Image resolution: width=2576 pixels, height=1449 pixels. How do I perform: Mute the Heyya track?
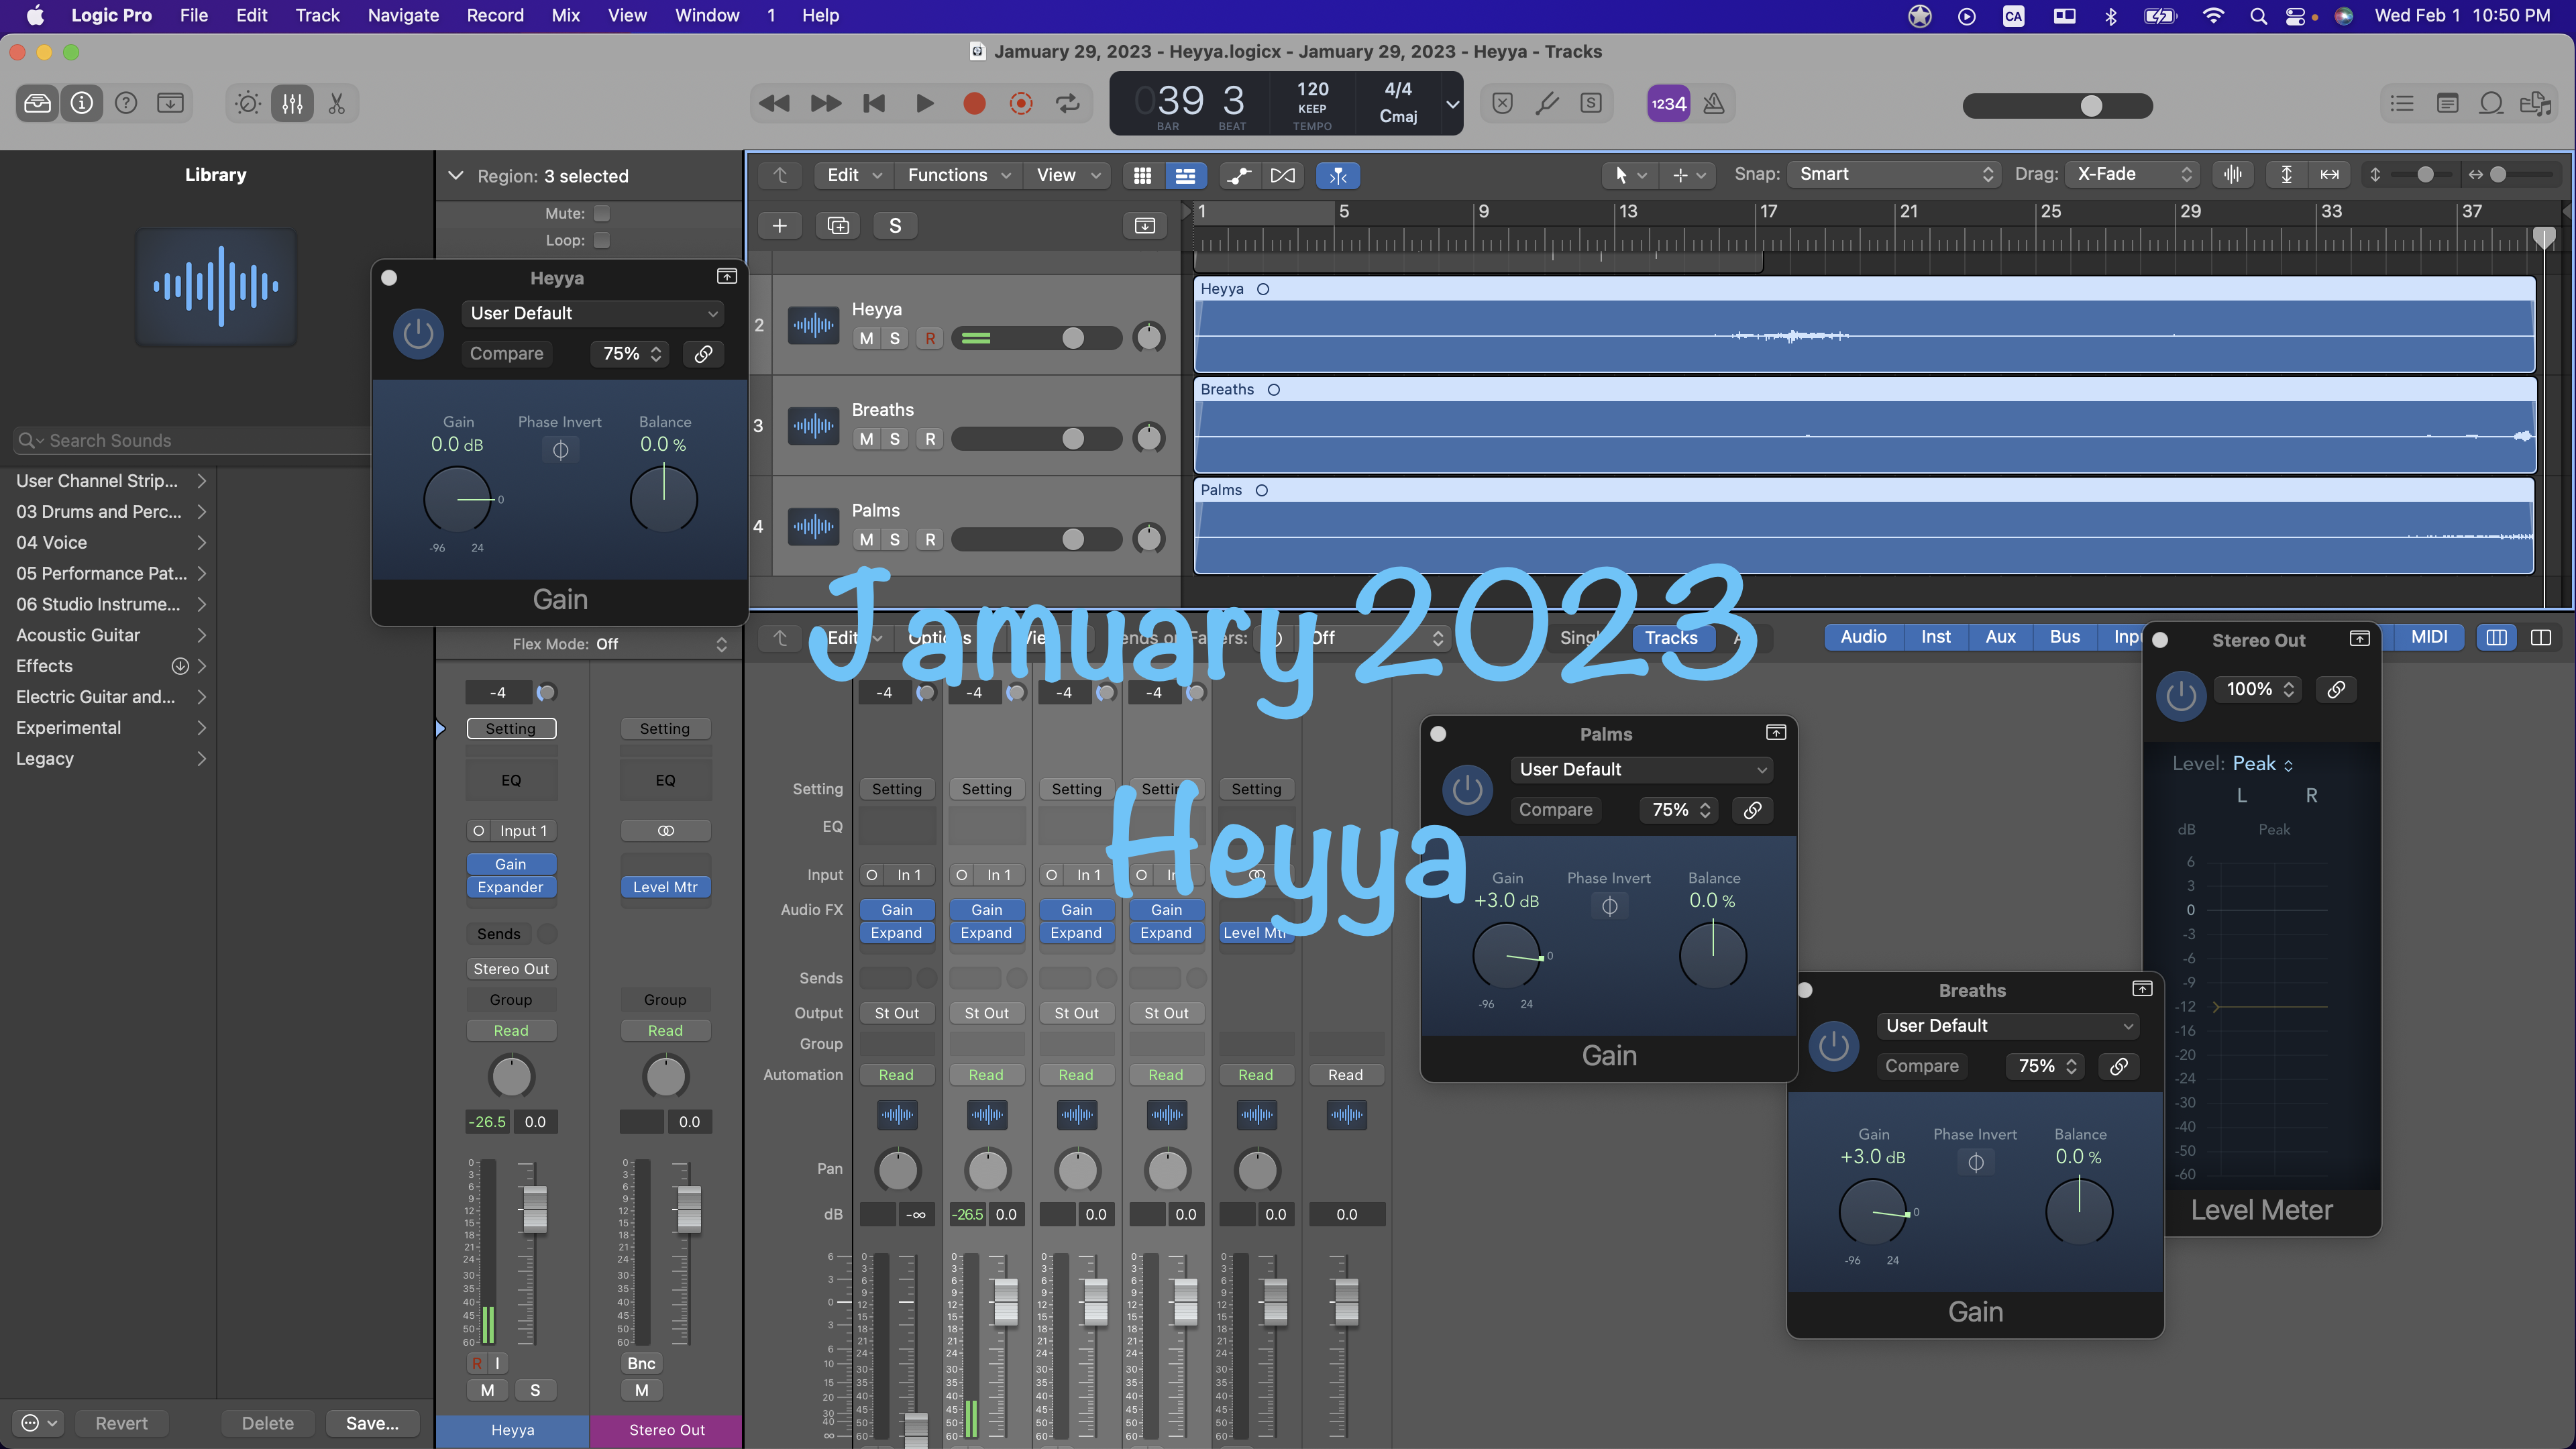866,338
